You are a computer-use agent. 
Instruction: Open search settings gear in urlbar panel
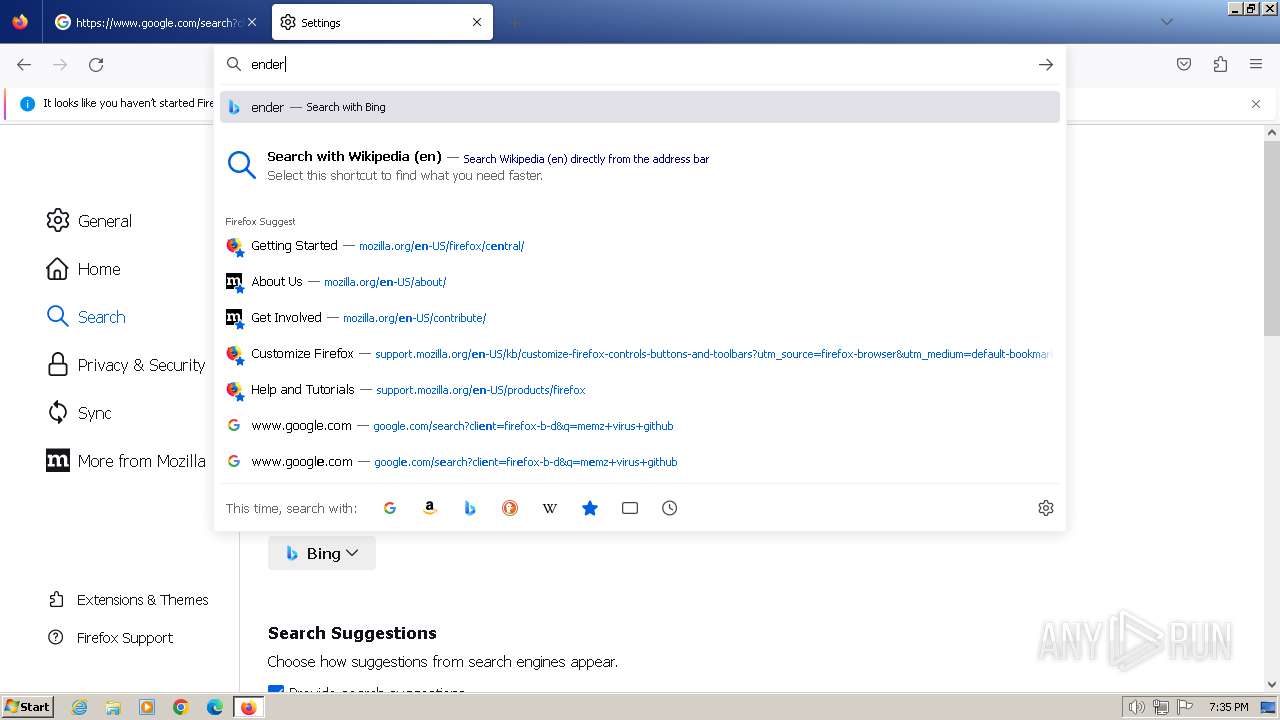(1046, 508)
